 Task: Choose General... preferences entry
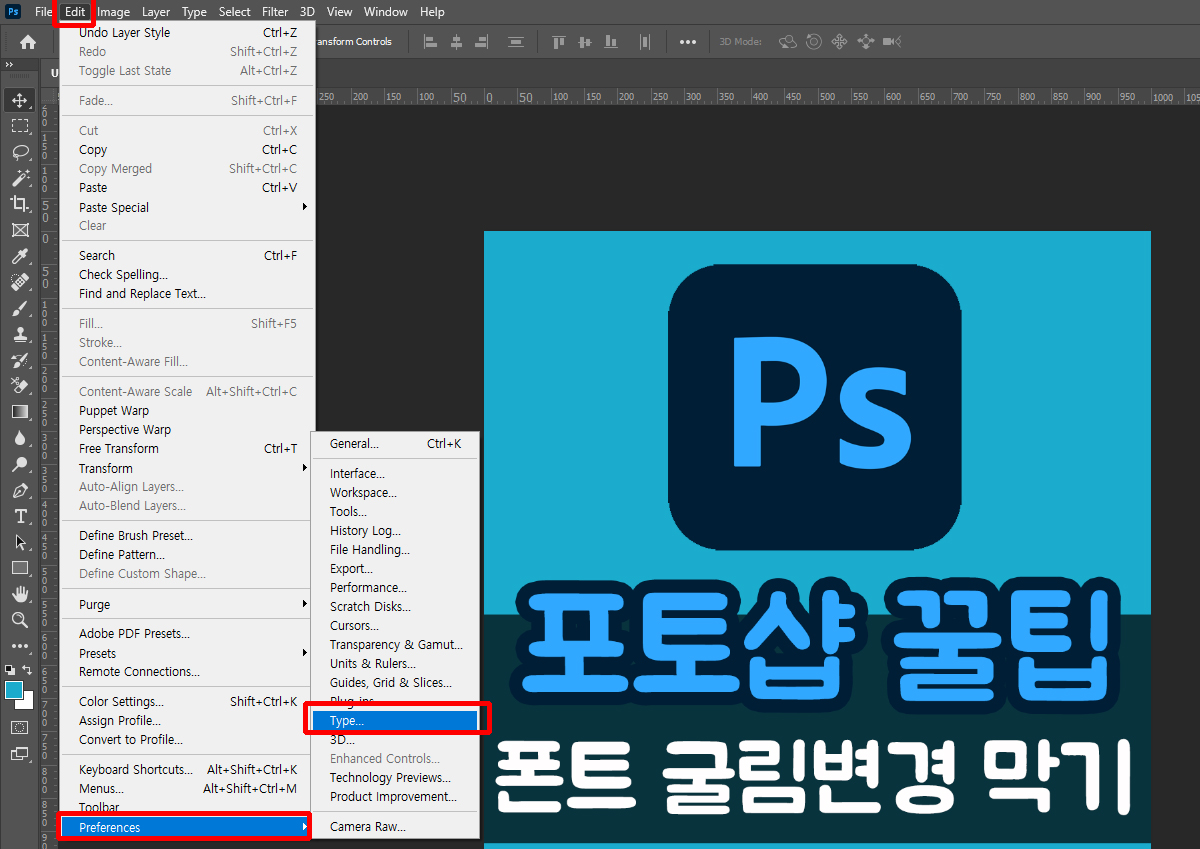coord(395,443)
